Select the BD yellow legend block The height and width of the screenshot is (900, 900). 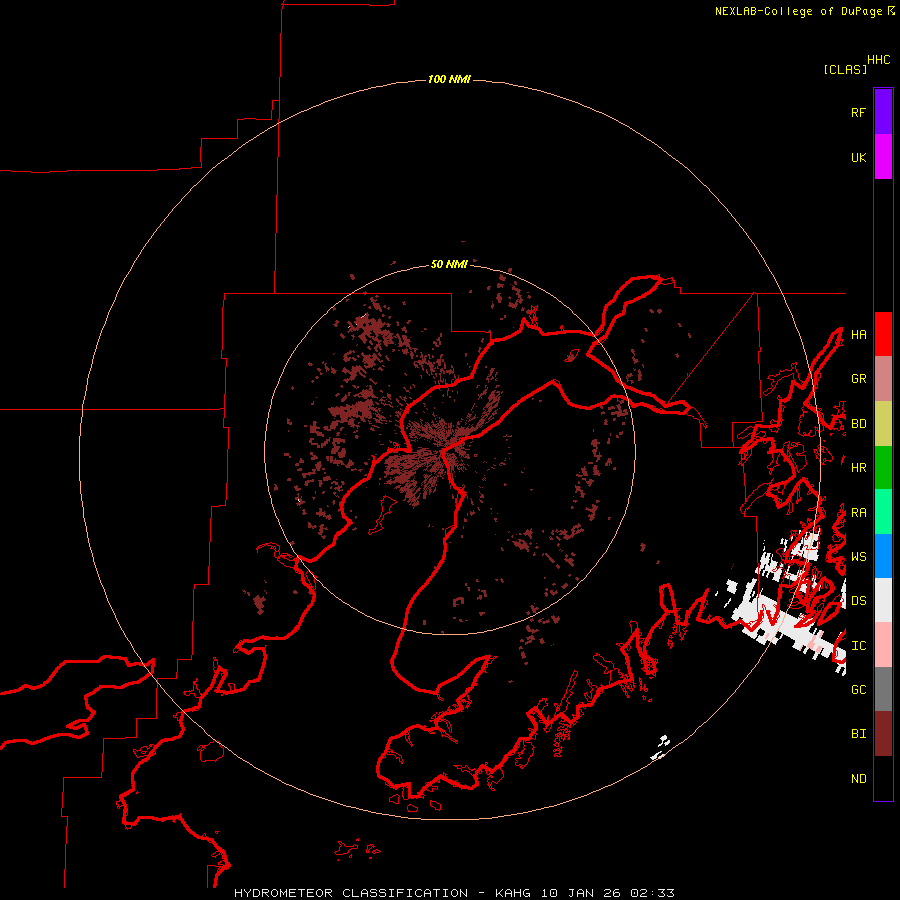[x=883, y=424]
